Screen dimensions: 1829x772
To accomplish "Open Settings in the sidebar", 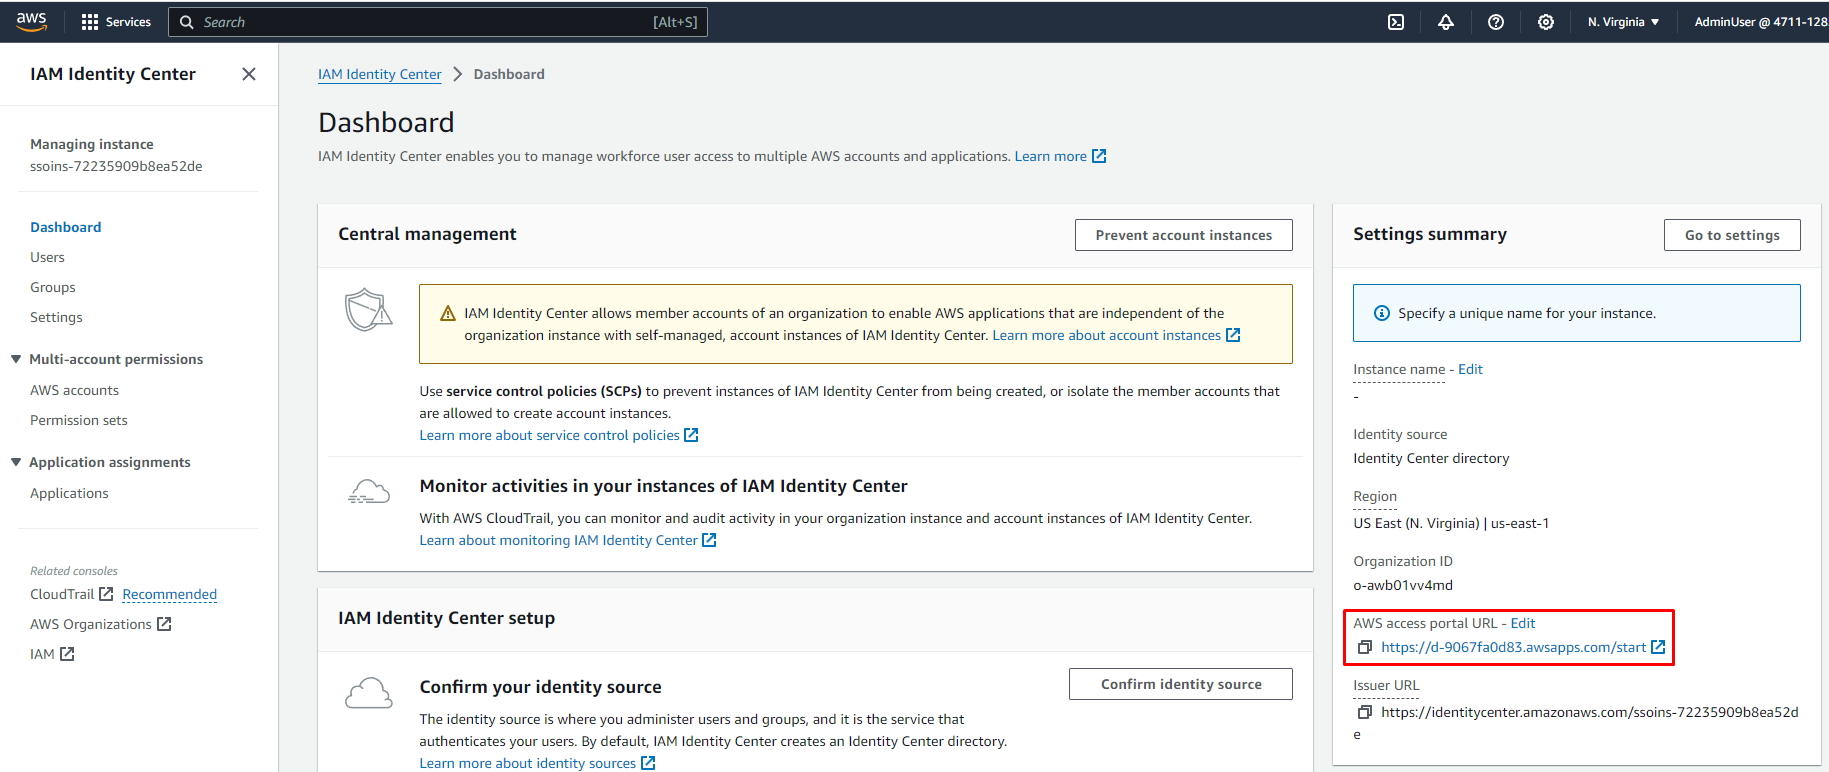I will point(56,317).
